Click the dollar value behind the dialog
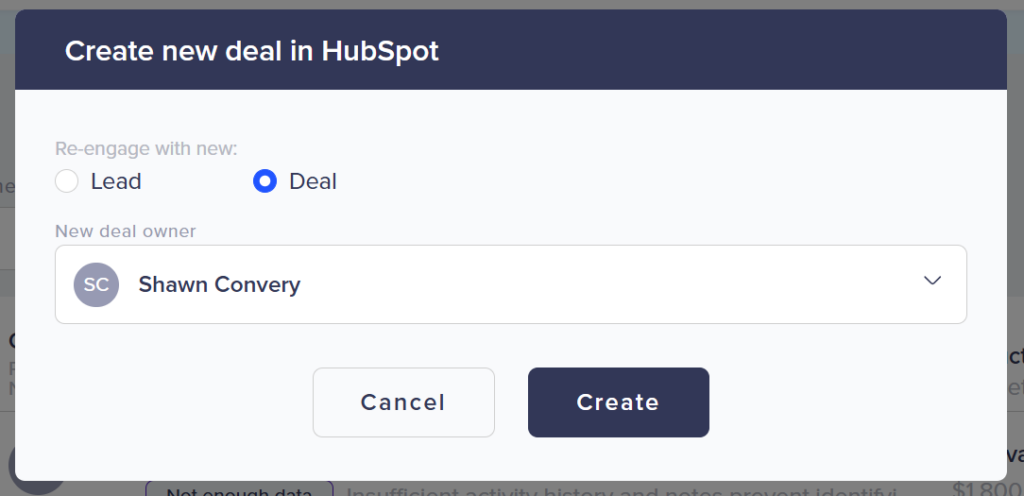Screen dimensions: 1024x496 (987, 488)
